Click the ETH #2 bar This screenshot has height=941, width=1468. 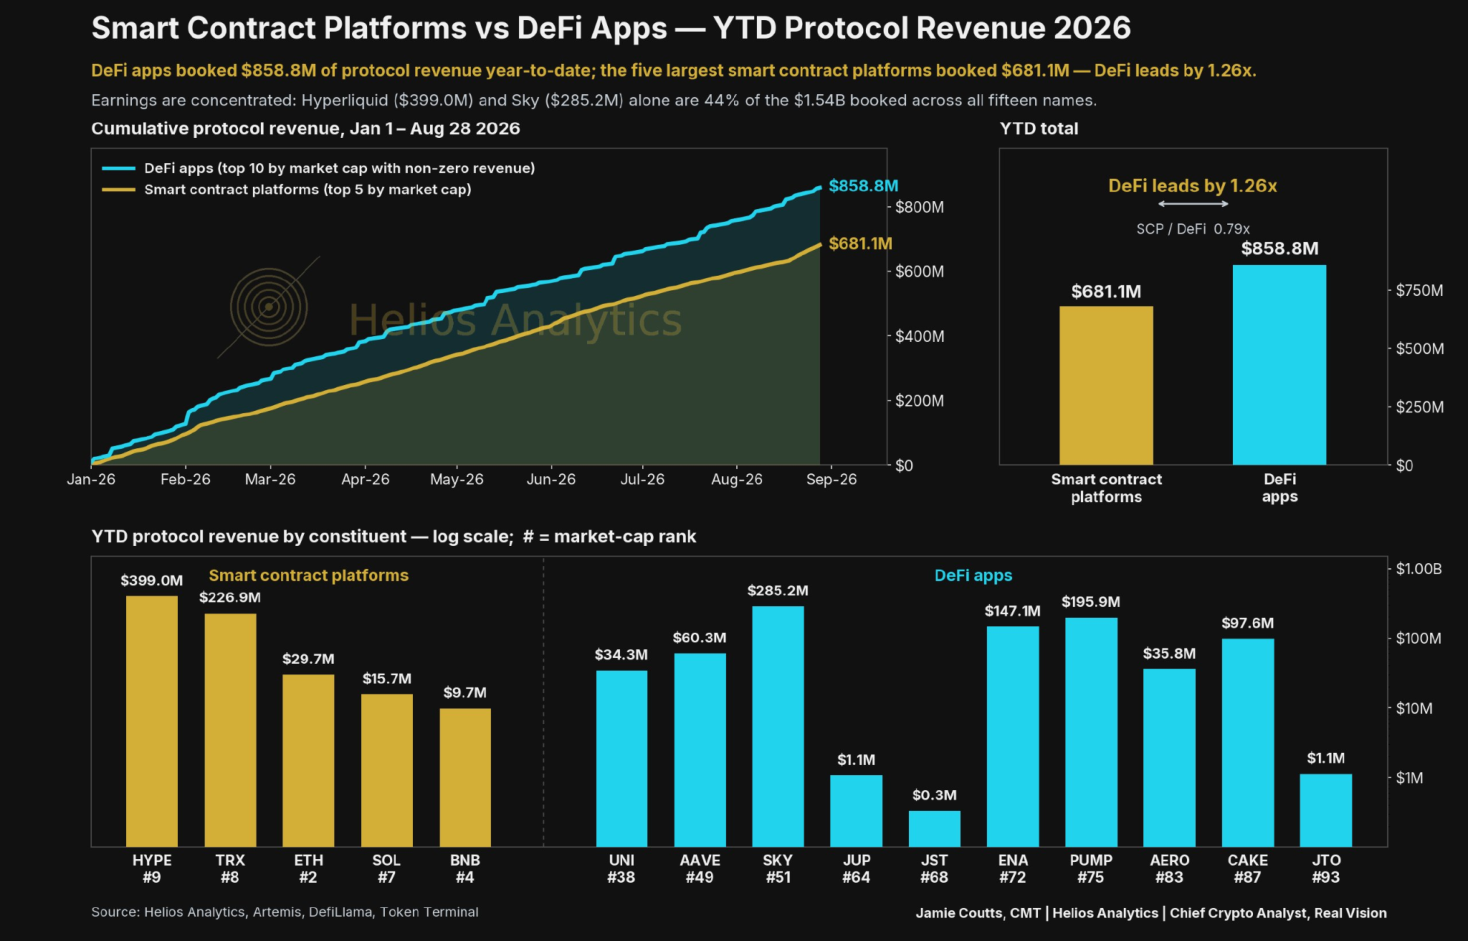[x=308, y=761]
